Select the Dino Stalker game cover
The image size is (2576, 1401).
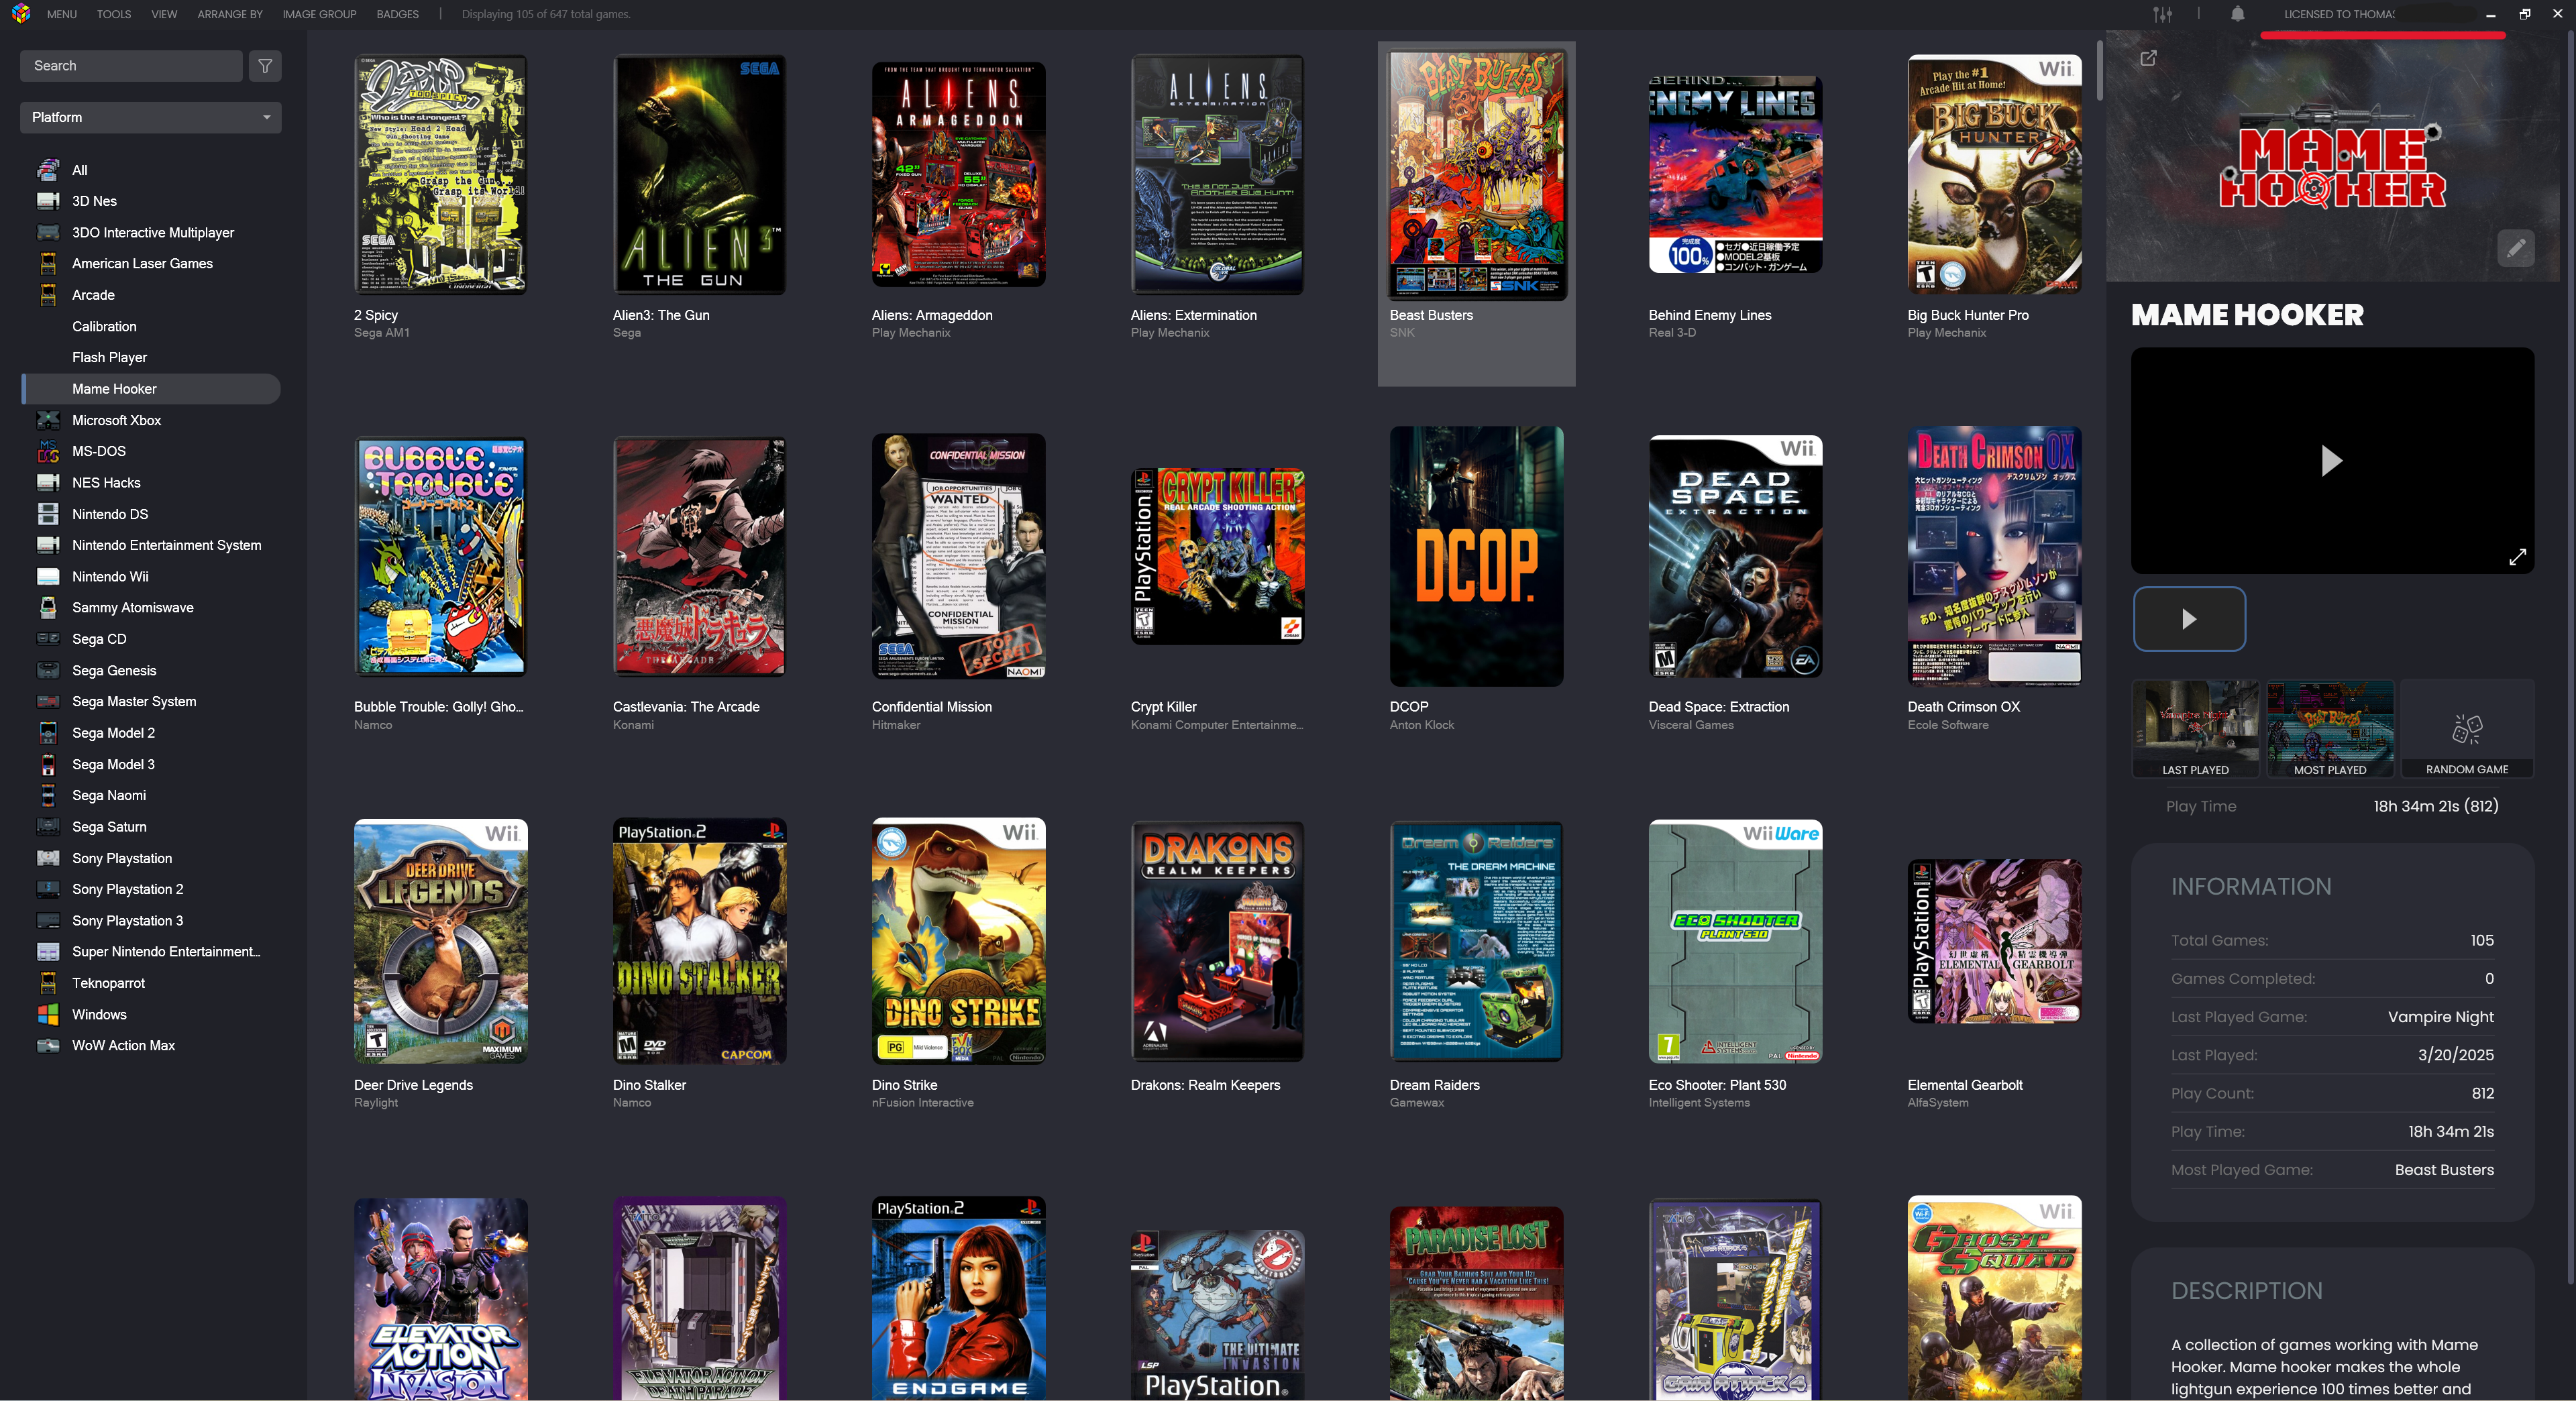(x=699, y=941)
